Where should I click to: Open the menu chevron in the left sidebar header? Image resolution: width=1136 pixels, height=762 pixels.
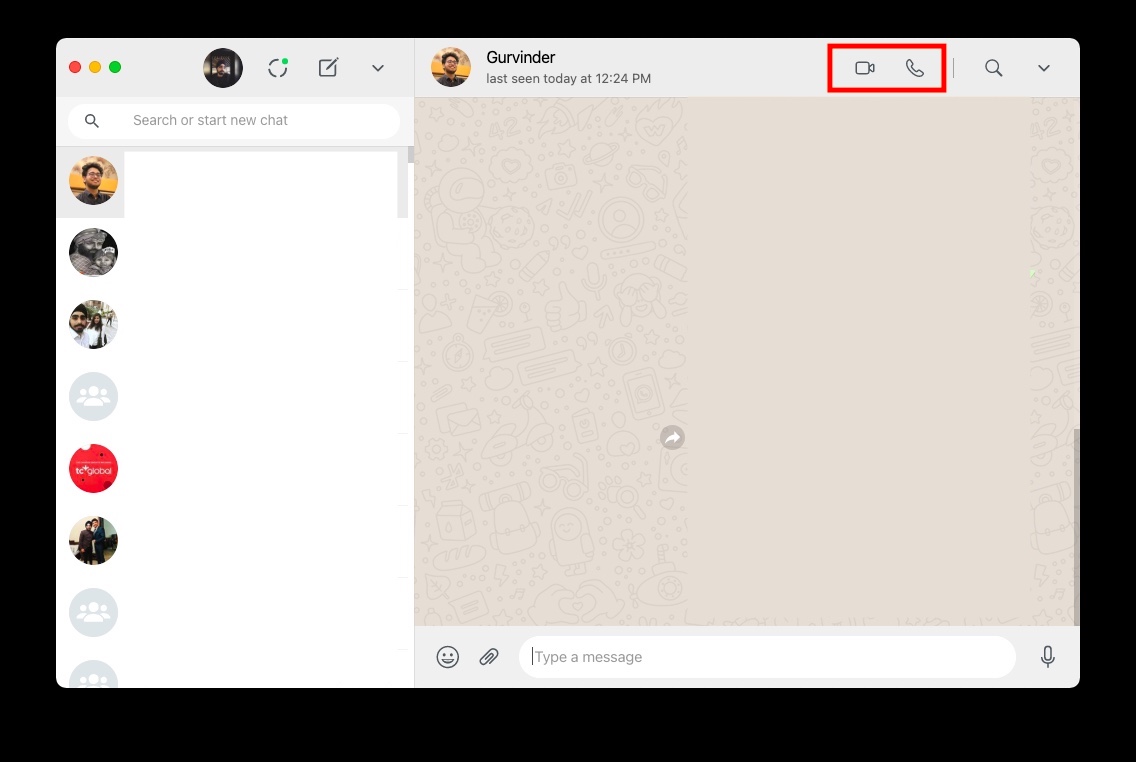point(377,68)
